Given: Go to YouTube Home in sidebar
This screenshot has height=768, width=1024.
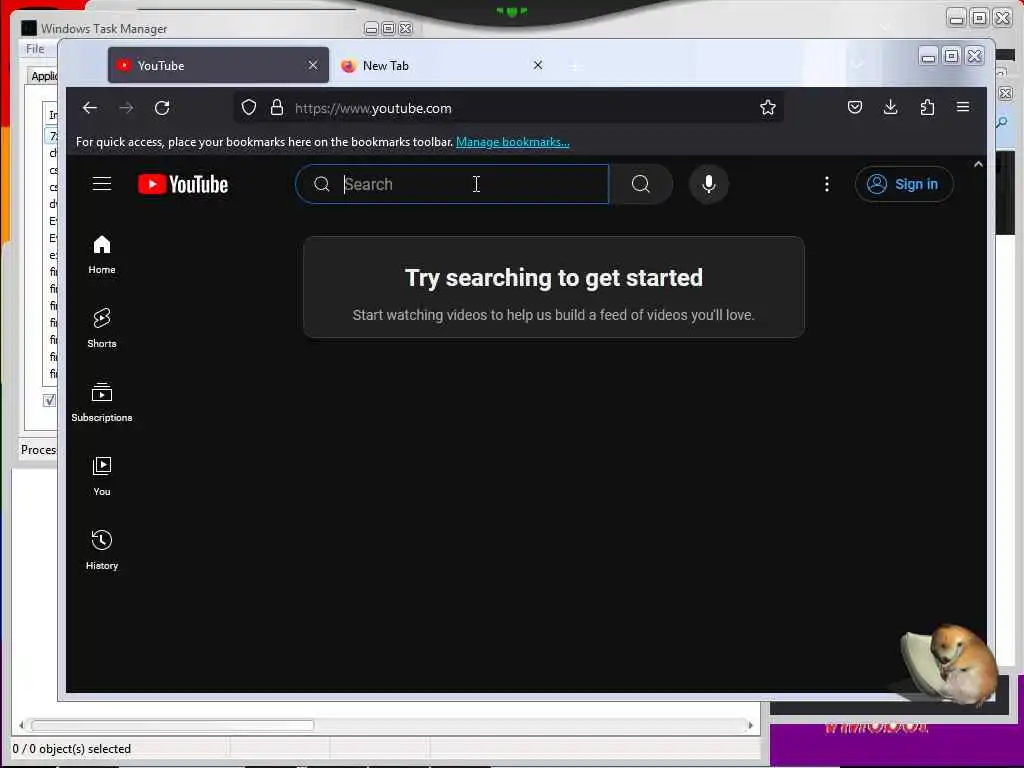Looking at the screenshot, I should click(x=102, y=255).
